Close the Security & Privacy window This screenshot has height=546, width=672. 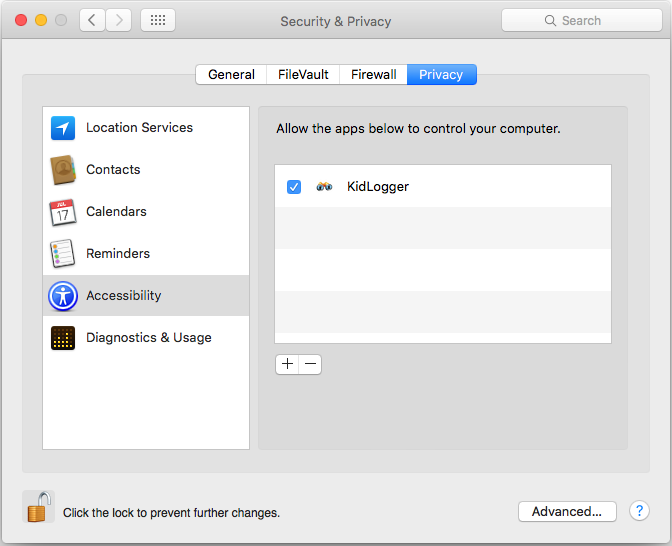point(21,20)
